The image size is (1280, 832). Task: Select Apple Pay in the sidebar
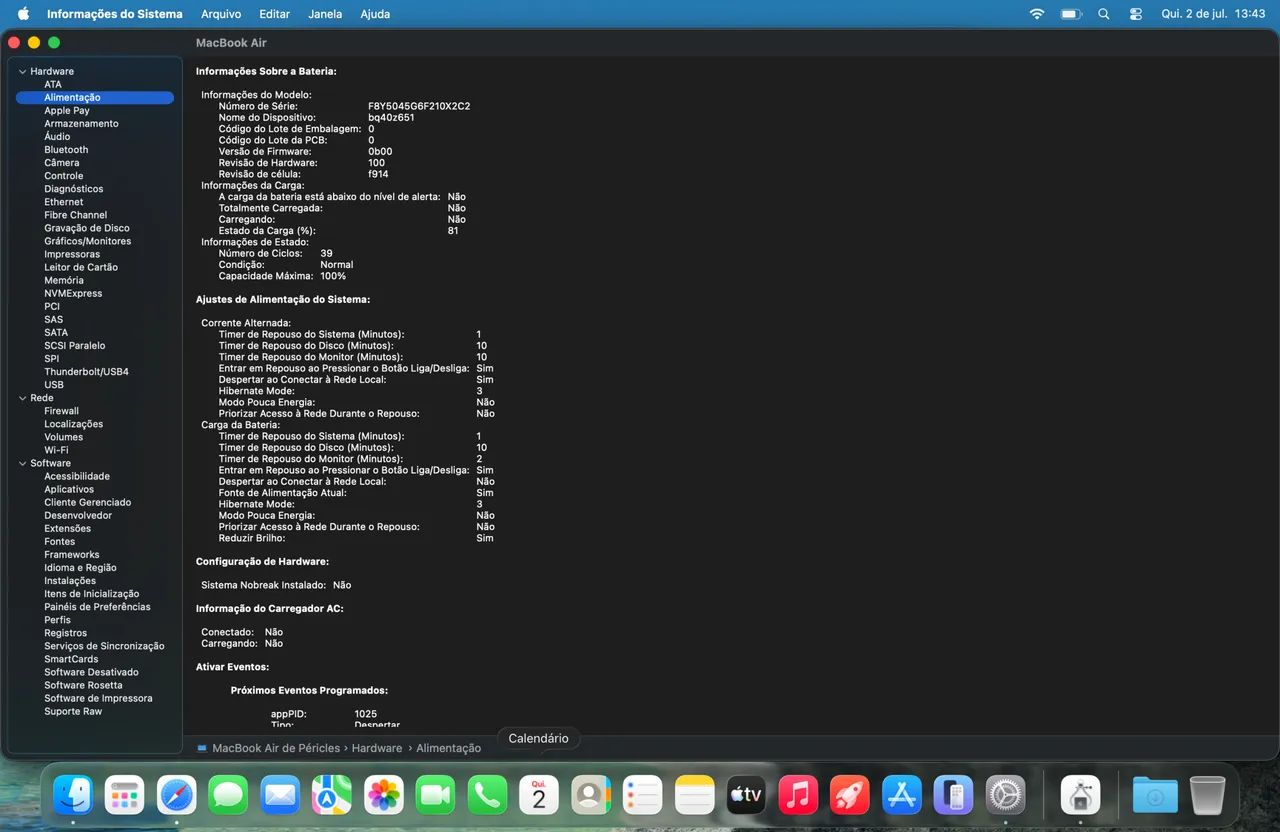pos(67,111)
